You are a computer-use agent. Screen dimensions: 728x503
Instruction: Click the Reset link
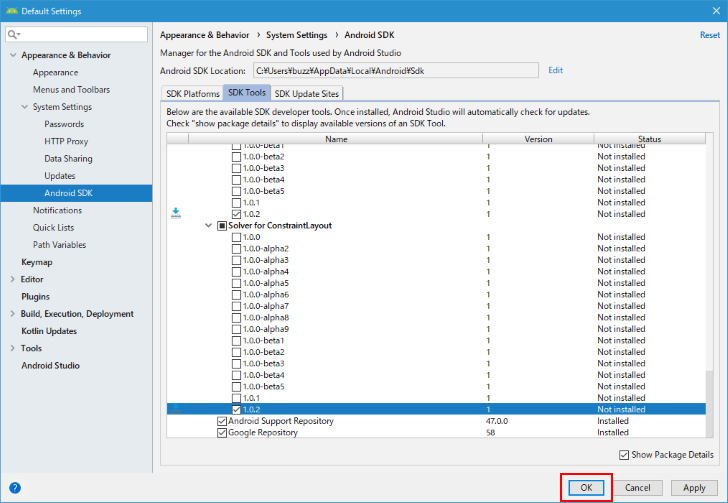pyautogui.click(x=710, y=35)
